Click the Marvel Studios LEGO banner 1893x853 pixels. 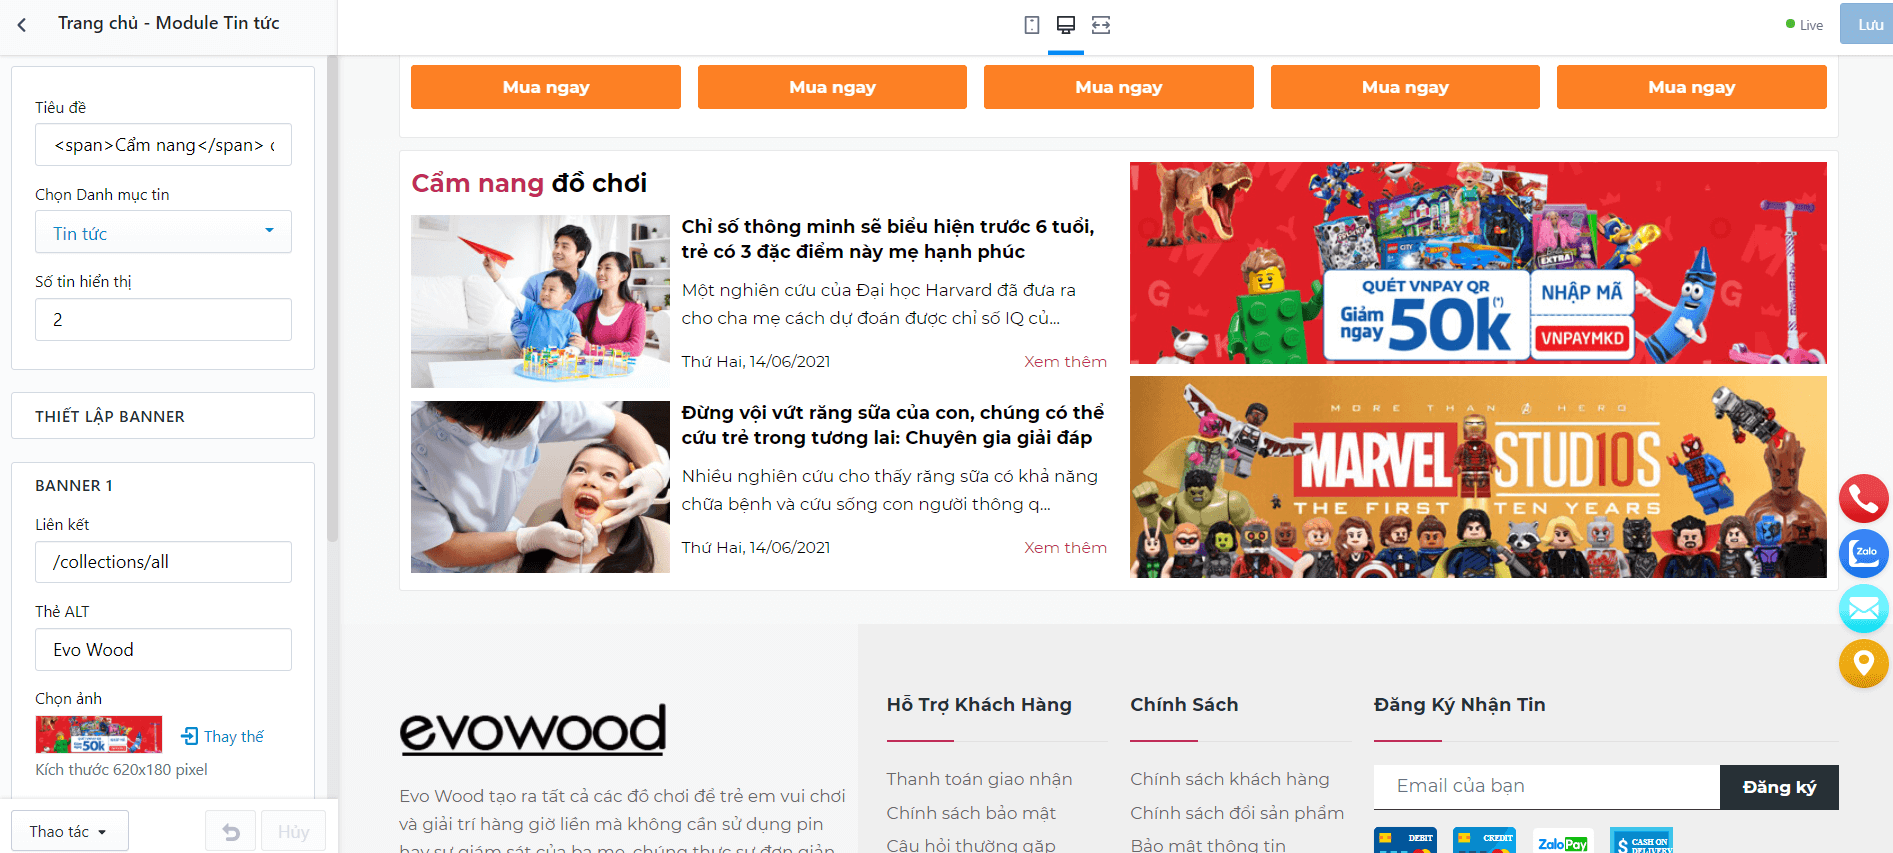pos(1478,477)
